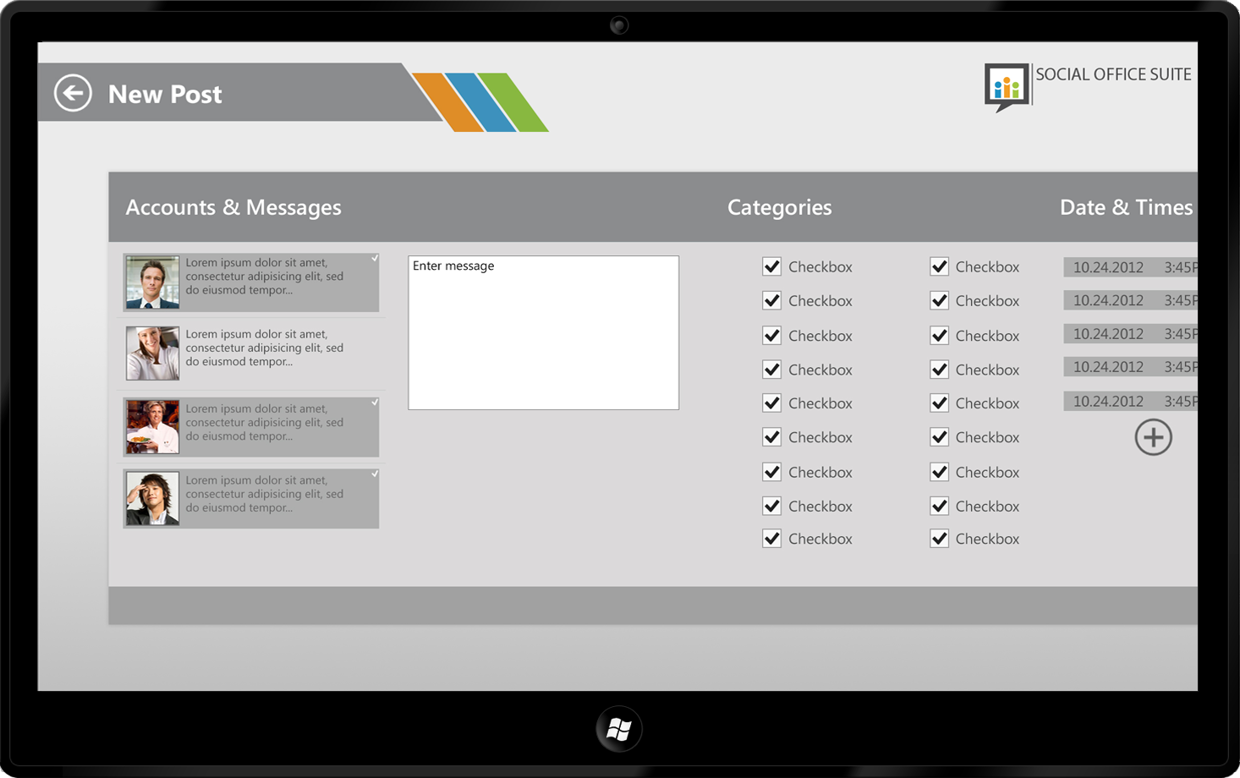The height and width of the screenshot is (778, 1240).
Task: Deselect the checkmark on the first account tile
Action: point(374,258)
